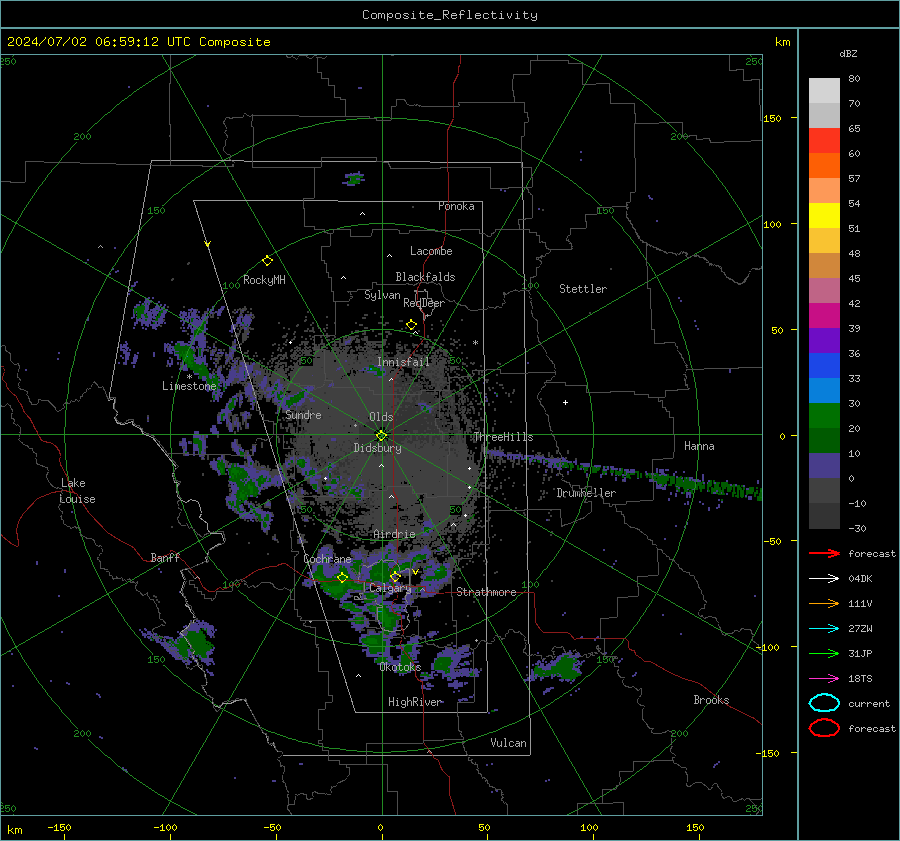Click the Composite_Reflectivity title
Viewport: 900px width, 841px height.
pyautogui.click(x=449, y=15)
